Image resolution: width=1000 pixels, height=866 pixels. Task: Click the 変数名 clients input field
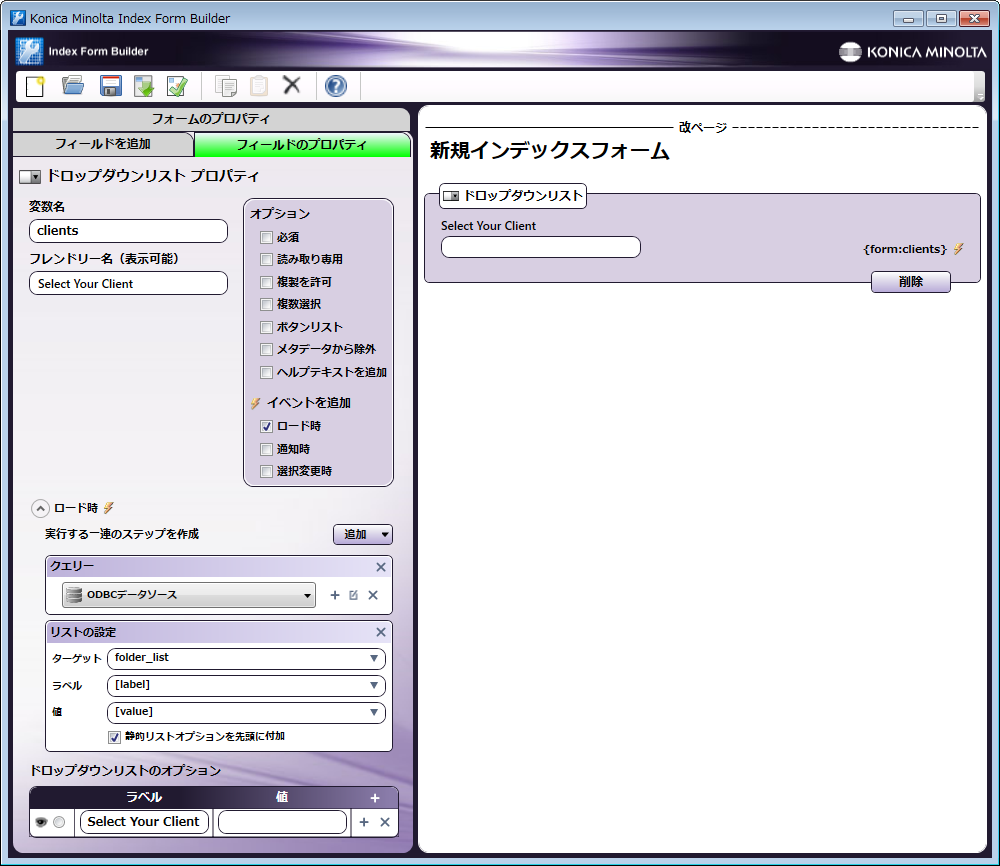128,231
